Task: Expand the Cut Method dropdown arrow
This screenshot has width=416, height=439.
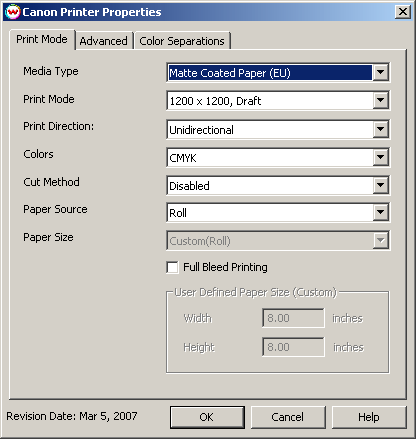Action: (380, 185)
